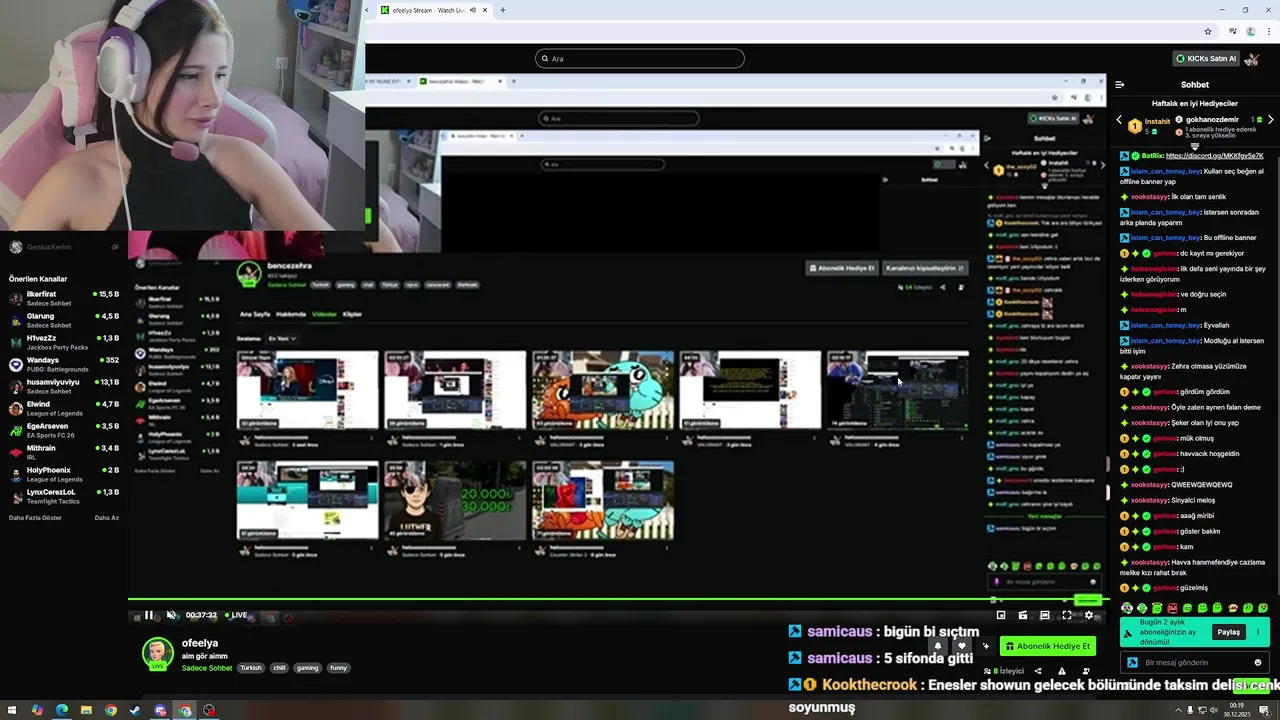1280x720 pixels.
Task: Open ilkerfirat channel in sidebar
Action: click(x=64, y=299)
